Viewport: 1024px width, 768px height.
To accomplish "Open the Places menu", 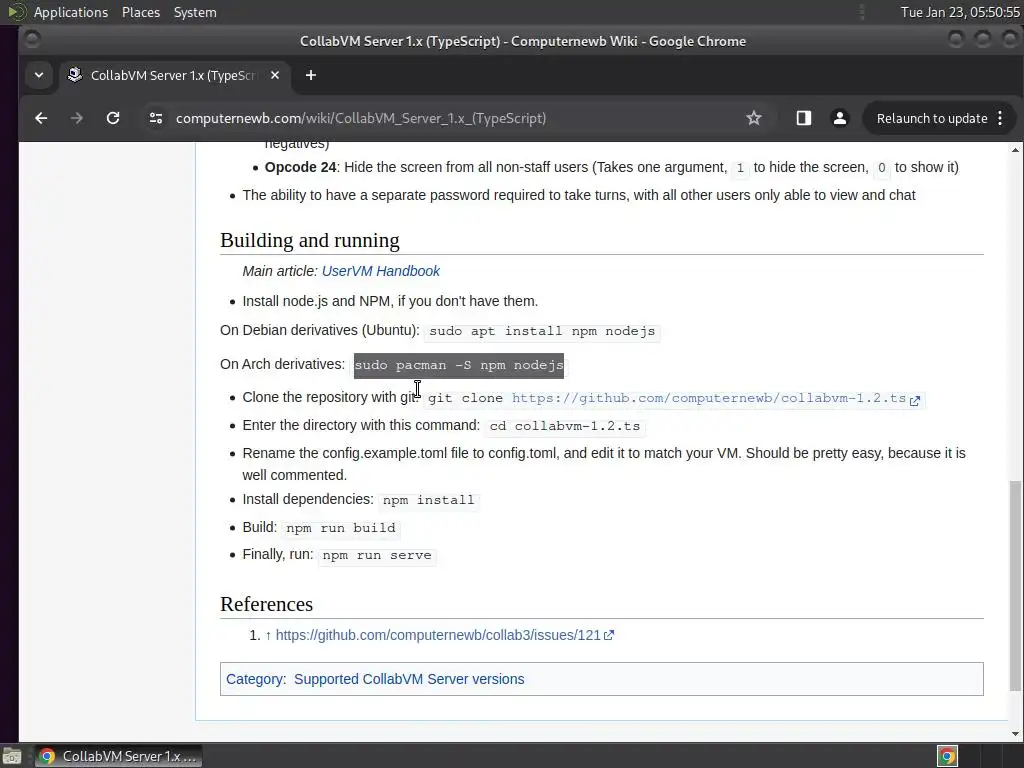I will tap(140, 12).
